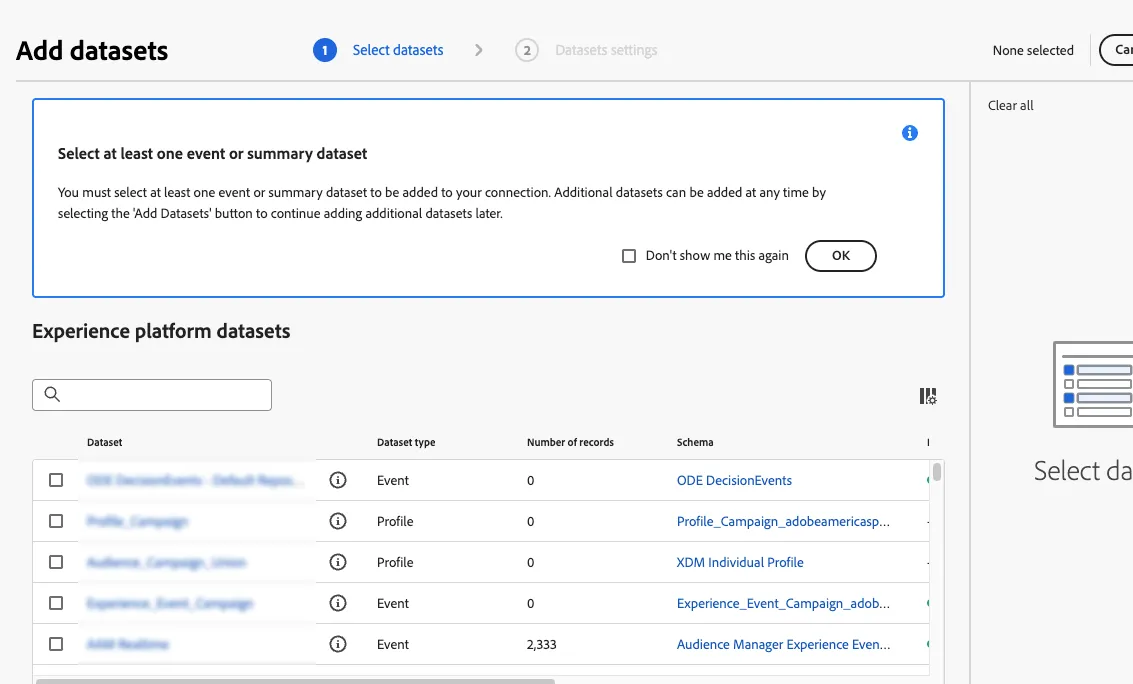Go to step 1 Select datasets
1133x684 pixels.
[x=378, y=50]
